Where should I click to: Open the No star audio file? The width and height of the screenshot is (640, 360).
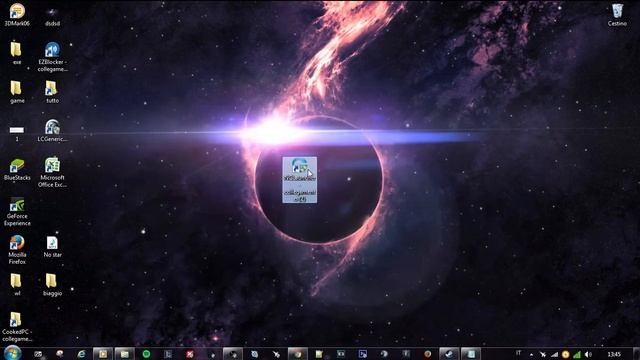tap(52, 247)
